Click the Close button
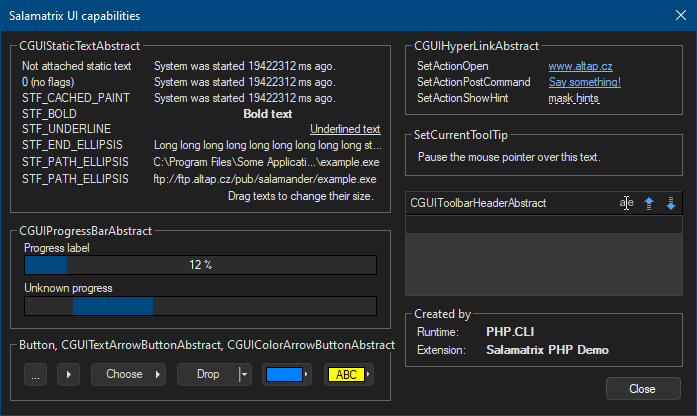Image resolution: width=697 pixels, height=416 pixels. (x=643, y=389)
